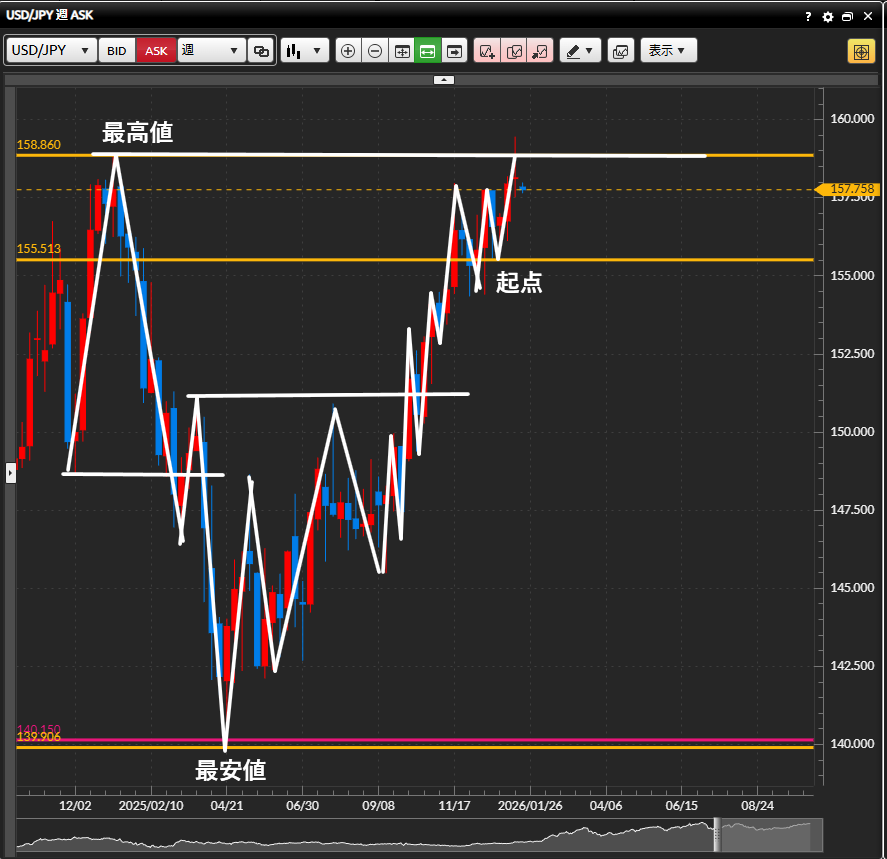Click the zoom in plus icon

(348, 51)
